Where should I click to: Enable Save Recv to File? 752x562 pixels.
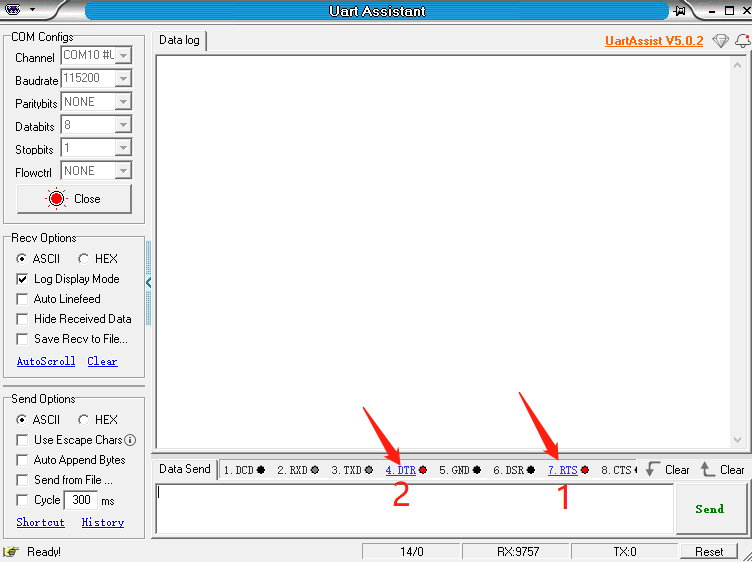[x=22, y=339]
